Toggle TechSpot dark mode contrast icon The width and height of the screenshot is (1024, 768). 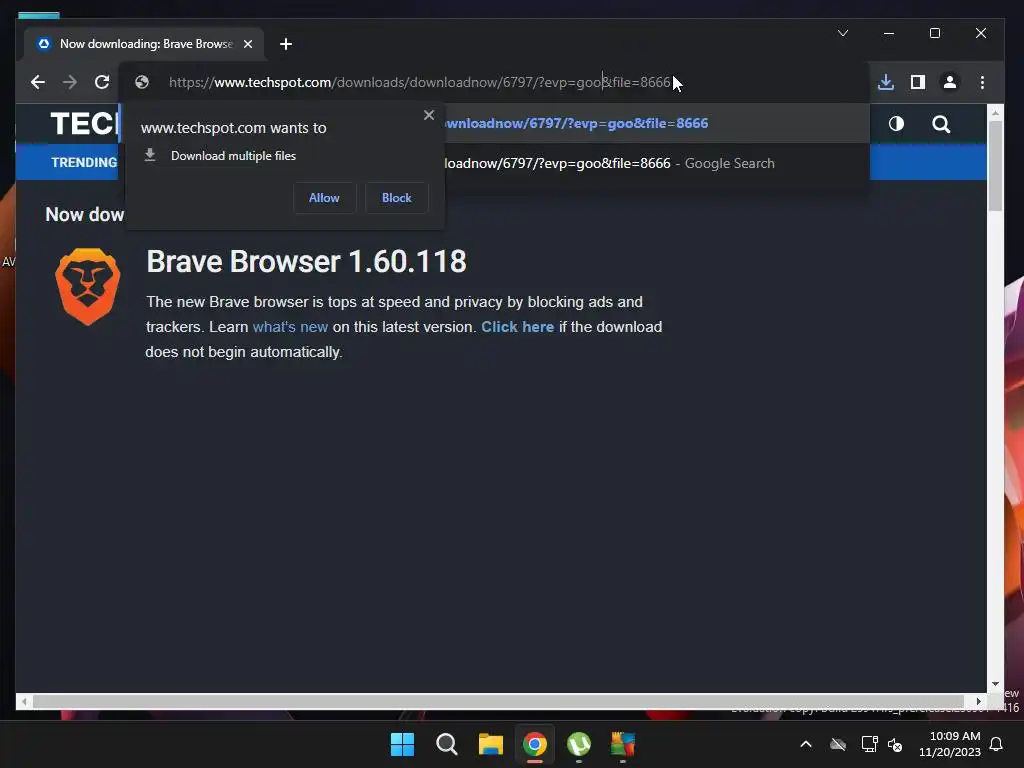896,124
